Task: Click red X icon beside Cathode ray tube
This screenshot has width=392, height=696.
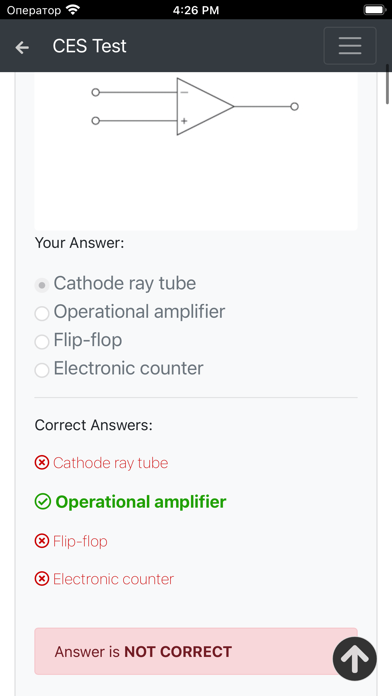Action: click(42, 463)
